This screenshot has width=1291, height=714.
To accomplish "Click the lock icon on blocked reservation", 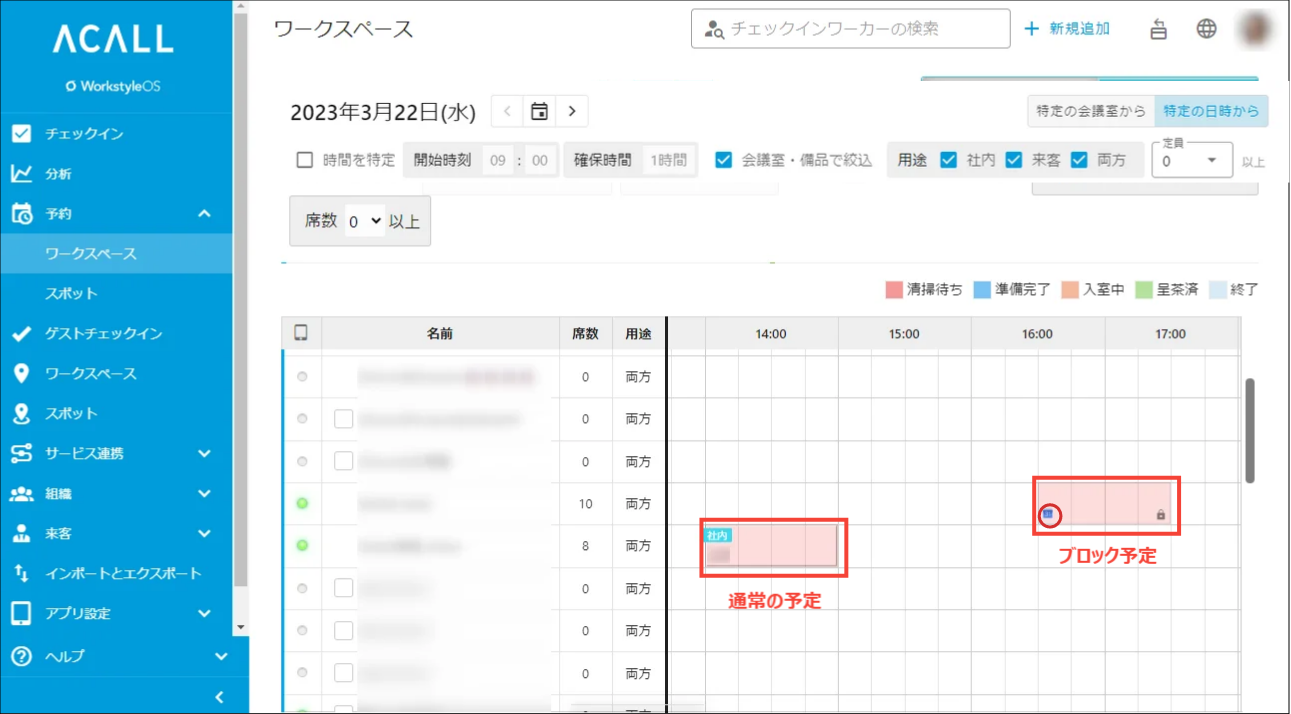I will click(x=1160, y=515).
